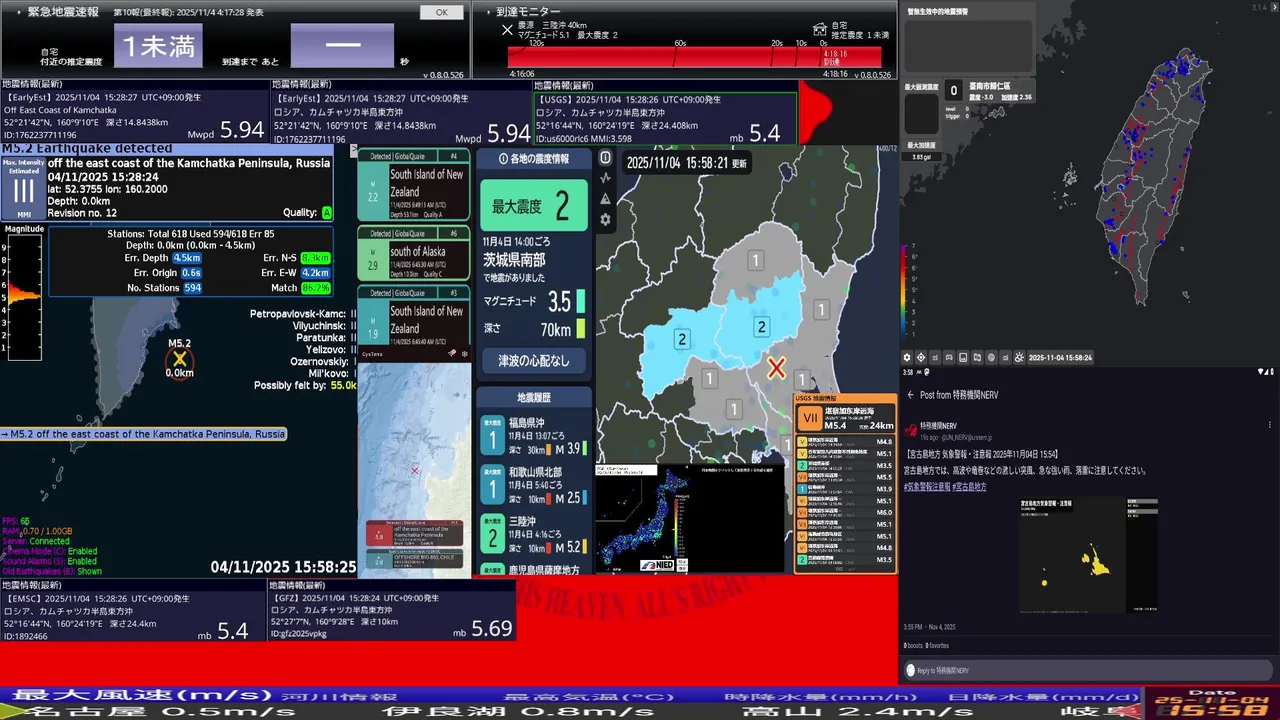Click the Sound Alarms Enabled status
The width and height of the screenshot is (1280, 720).
[50, 561]
